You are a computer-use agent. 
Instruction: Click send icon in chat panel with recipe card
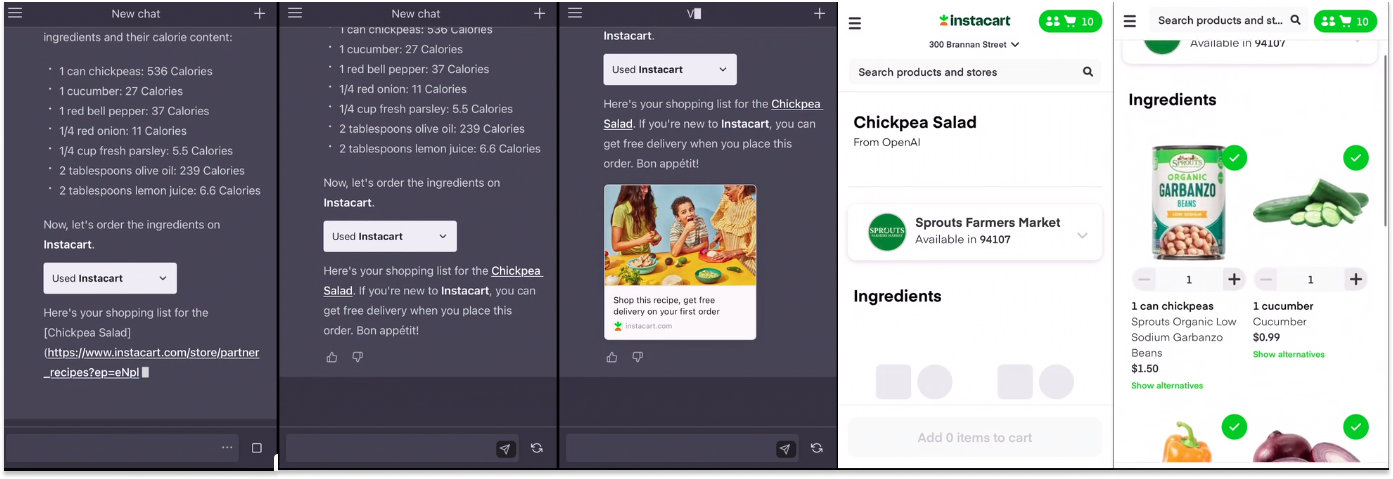pyautogui.click(x=786, y=449)
